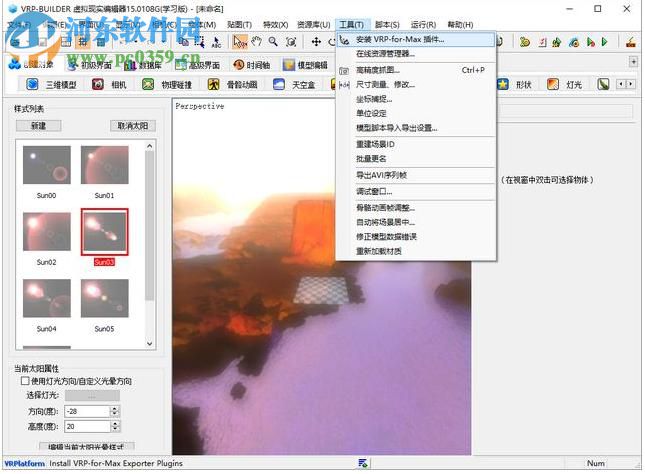
Task: Select the magnifier zoom tool
Action: 273,42
